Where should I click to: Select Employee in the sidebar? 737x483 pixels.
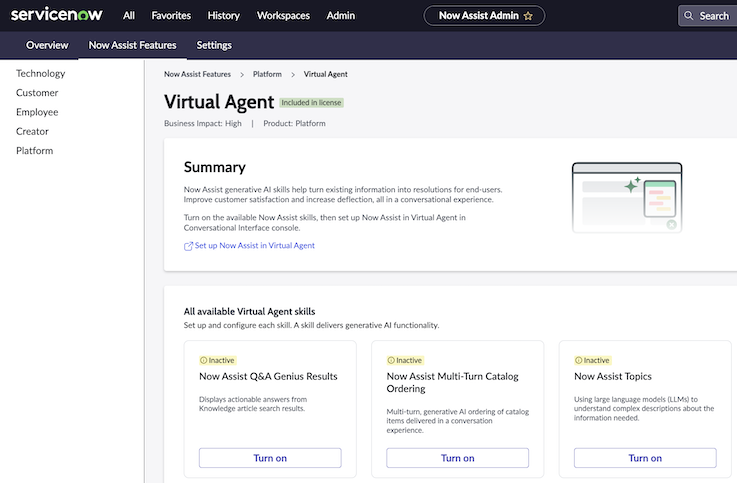click(x=37, y=112)
